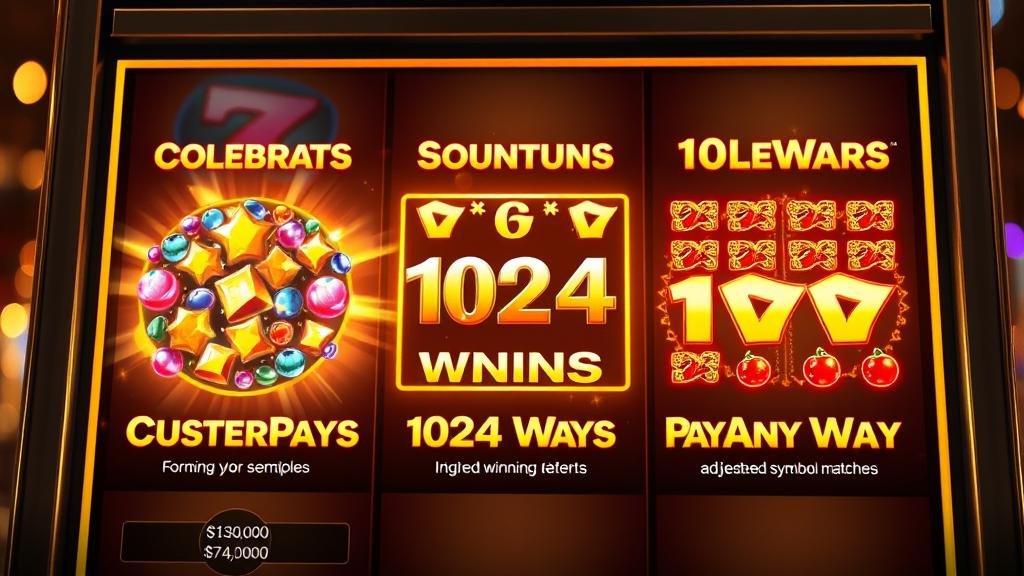
Task: Select the top-right red dragon tile
Action: [870, 216]
